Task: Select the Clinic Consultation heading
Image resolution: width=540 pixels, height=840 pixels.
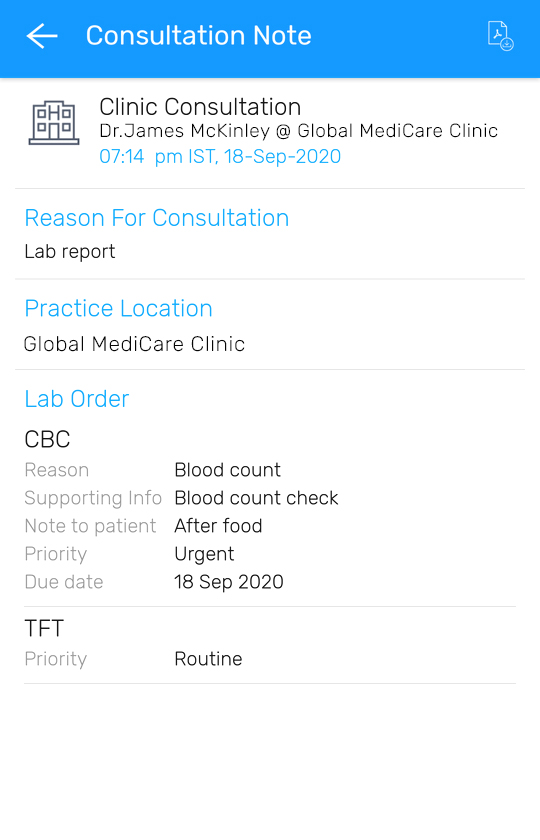Action: 200,107
